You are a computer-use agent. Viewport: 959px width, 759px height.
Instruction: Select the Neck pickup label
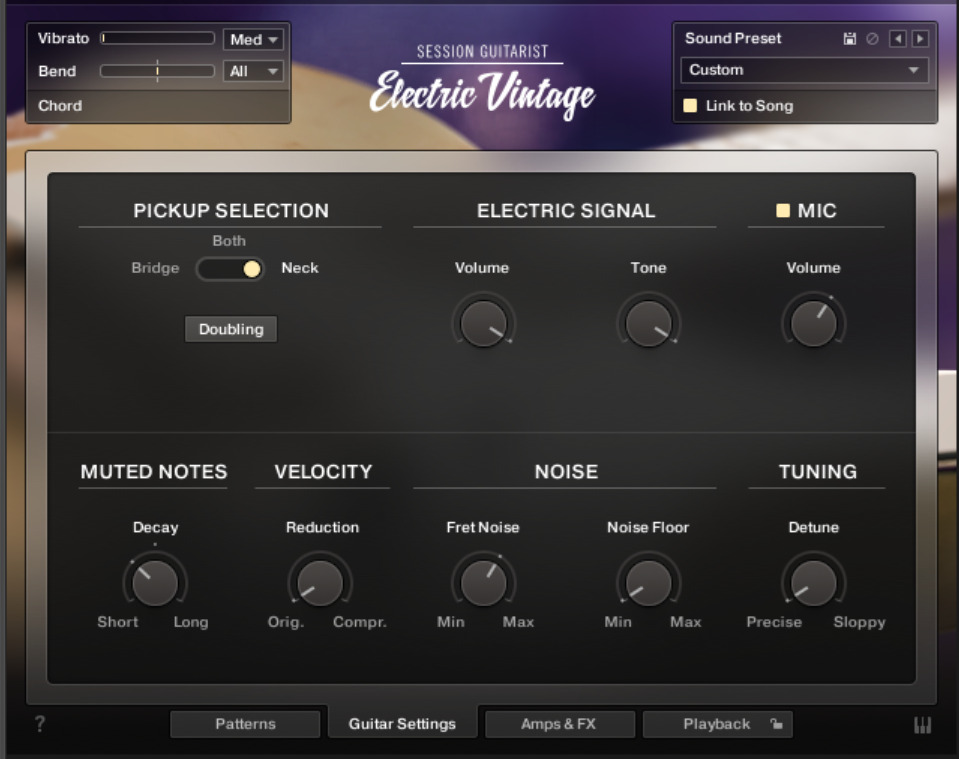pos(300,268)
